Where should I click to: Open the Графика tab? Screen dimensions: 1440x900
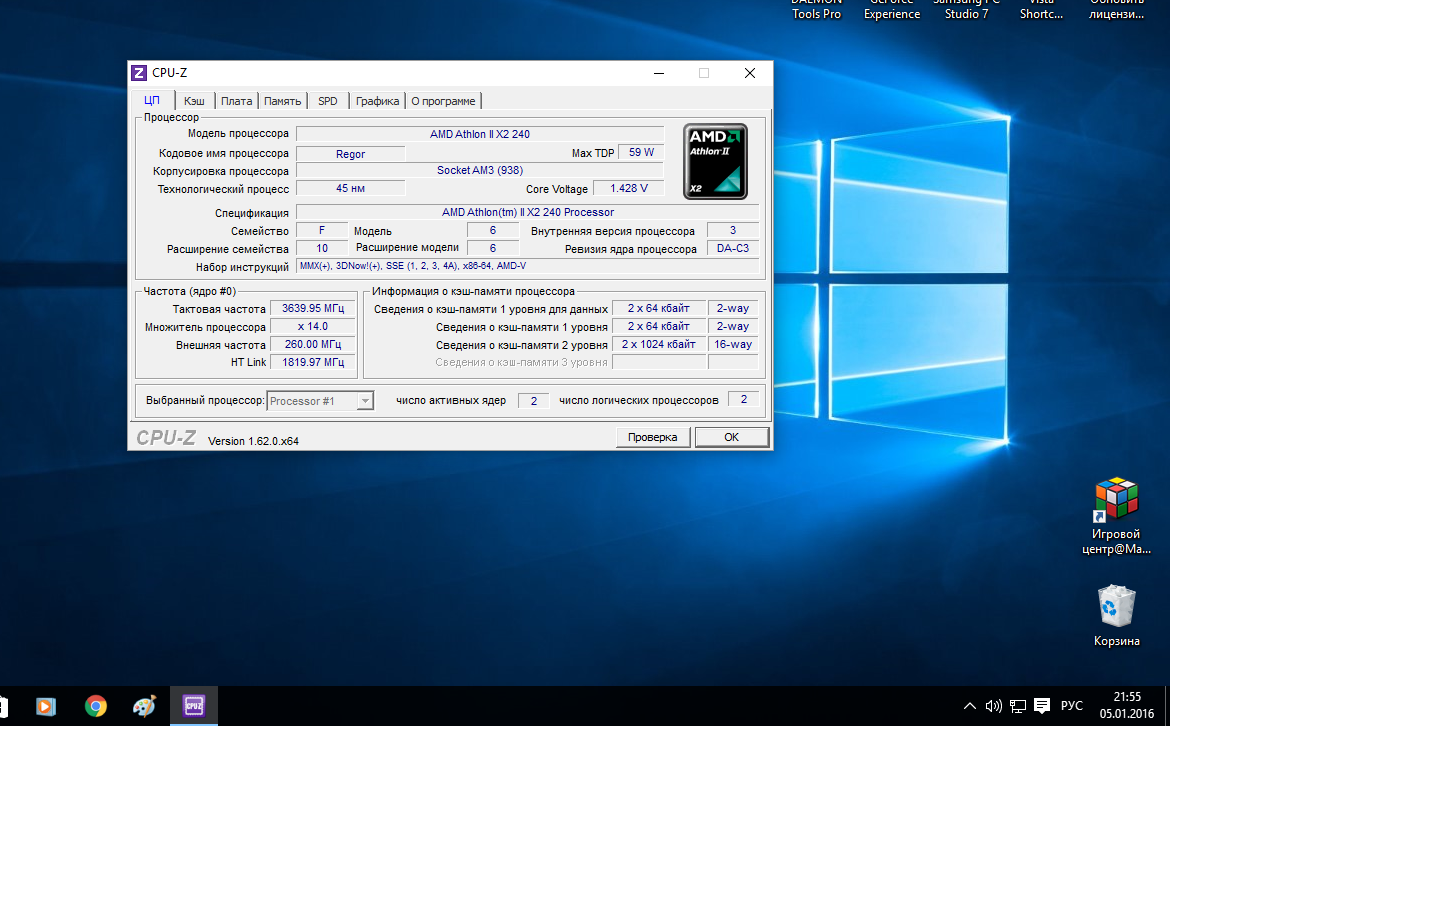tap(377, 101)
